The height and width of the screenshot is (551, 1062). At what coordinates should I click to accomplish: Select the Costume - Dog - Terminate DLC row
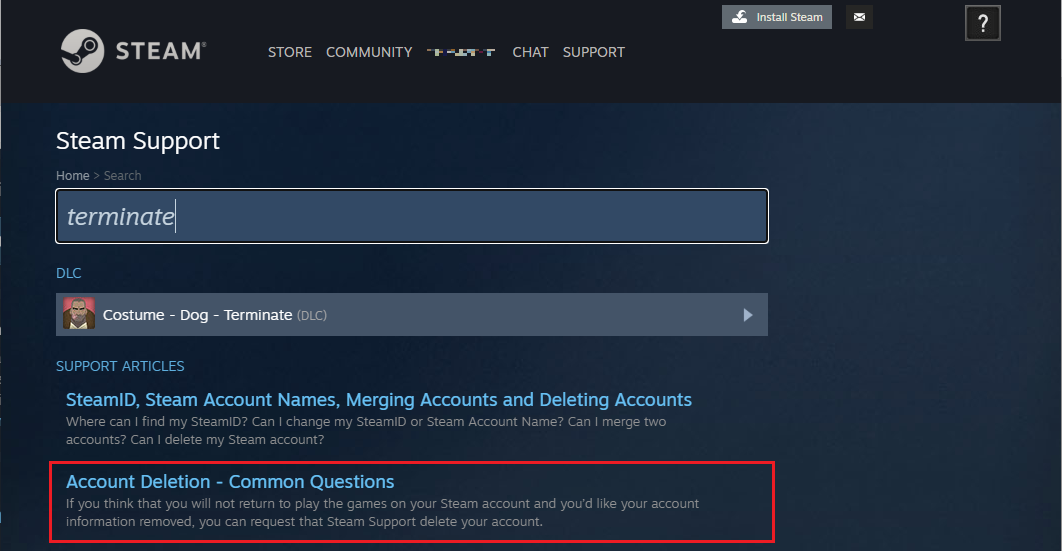click(x=412, y=315)
